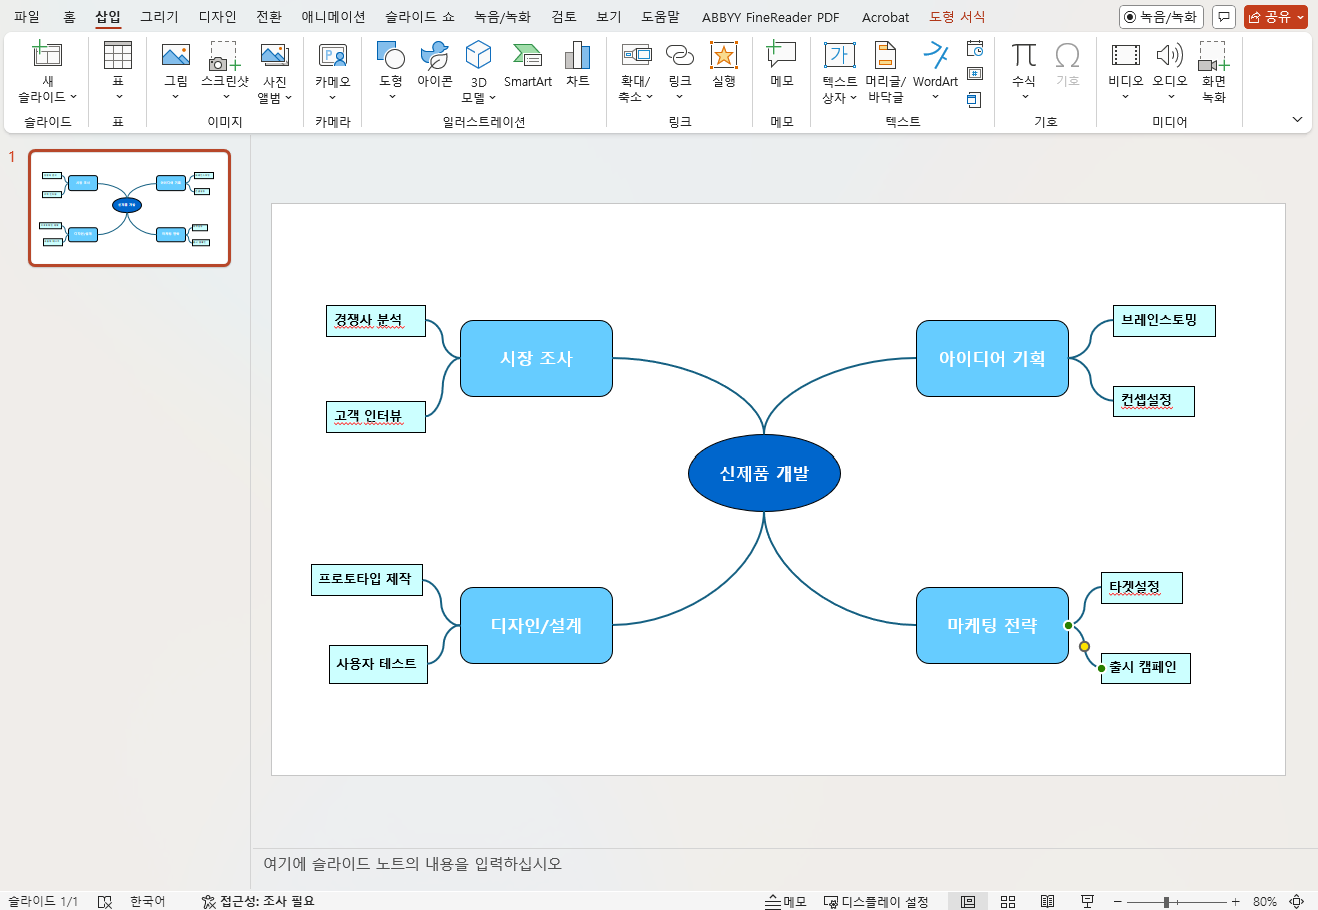
Task: Click the 80% zoom level
Action: click(1264, 901)
